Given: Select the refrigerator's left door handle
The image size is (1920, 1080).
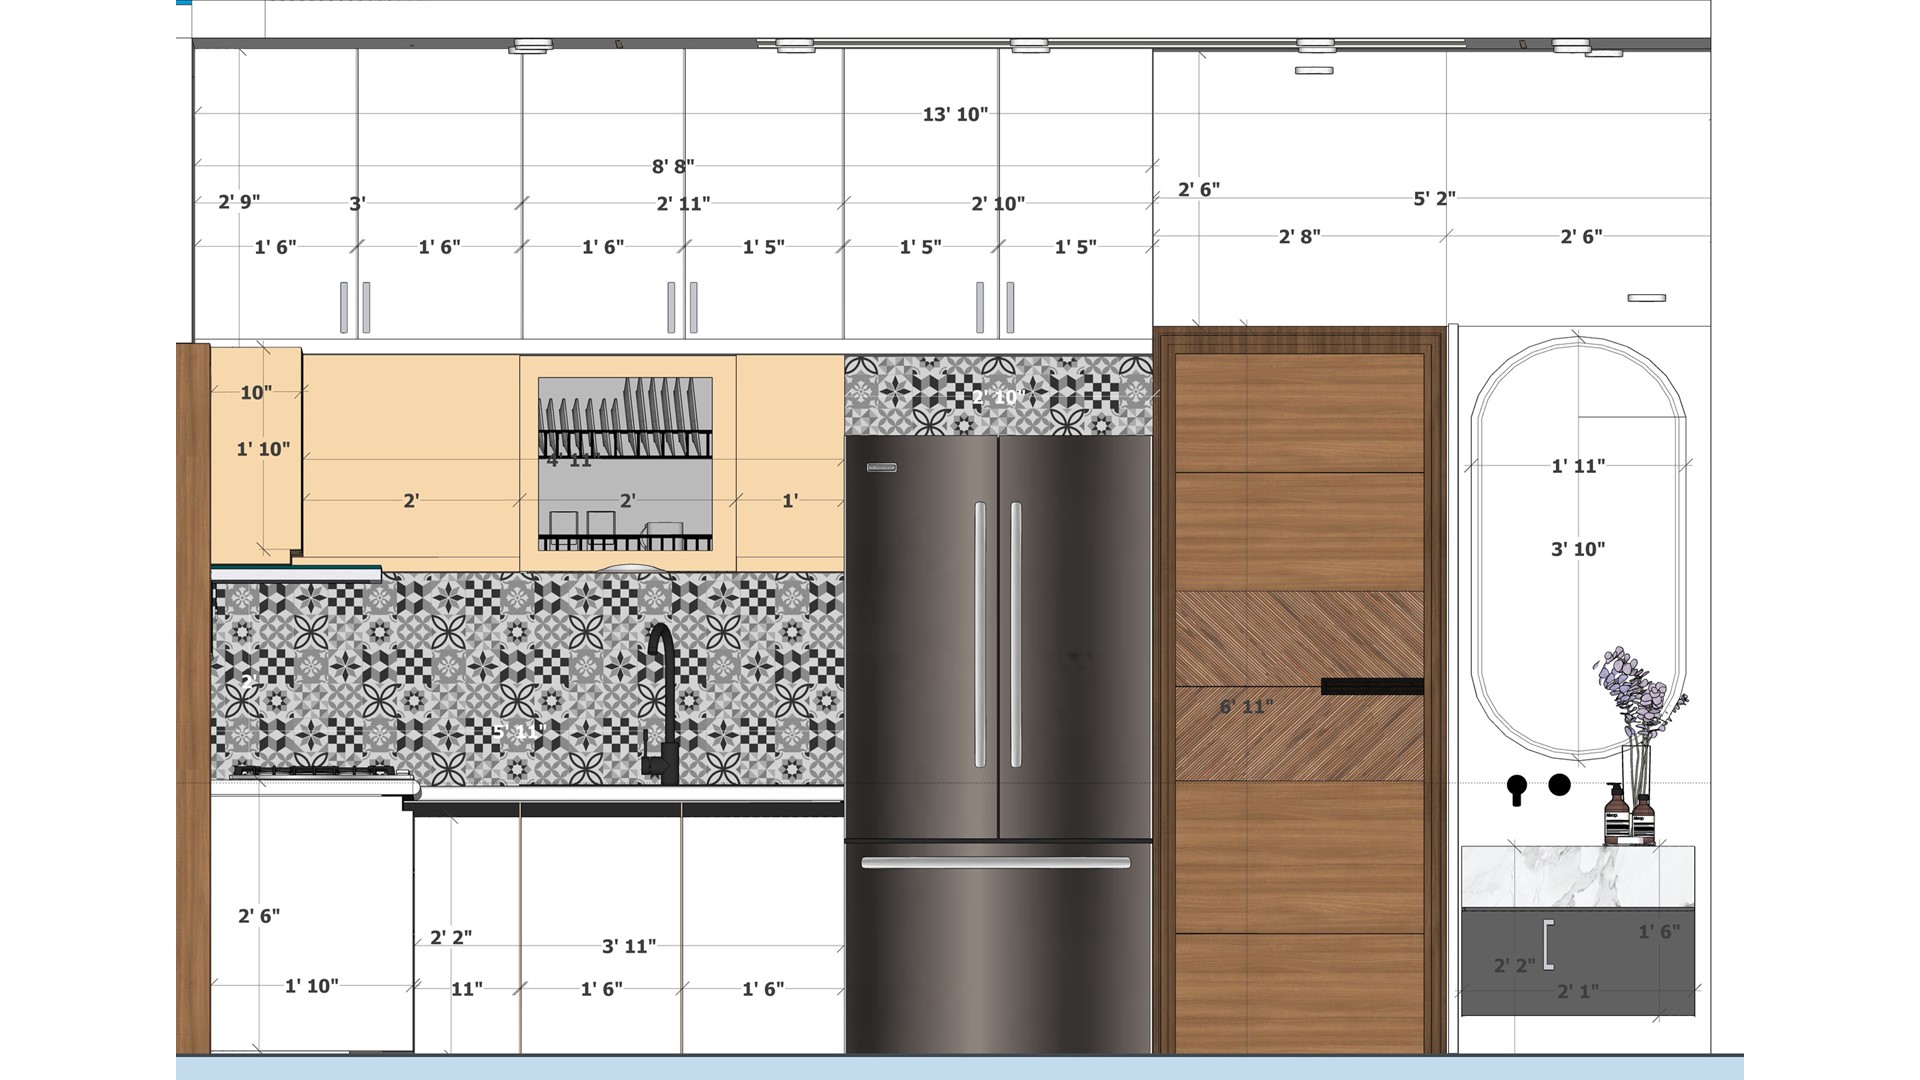Looking at the screenshot, I should coord(980,634).
